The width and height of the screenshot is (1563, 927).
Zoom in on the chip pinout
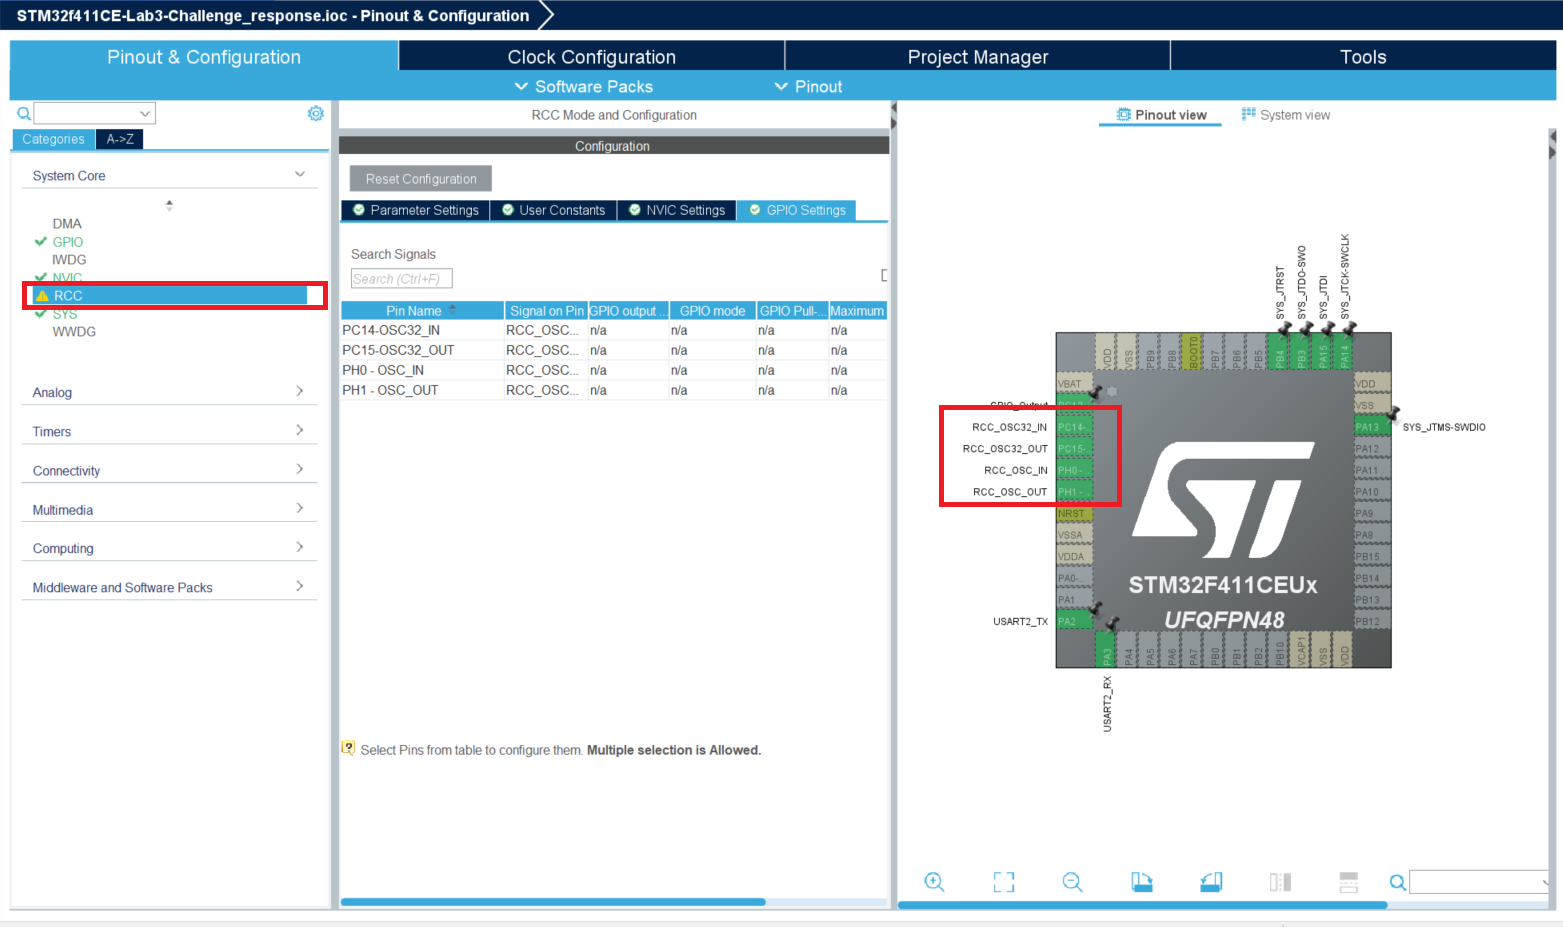pyautogui.click(x=934, y=881)
